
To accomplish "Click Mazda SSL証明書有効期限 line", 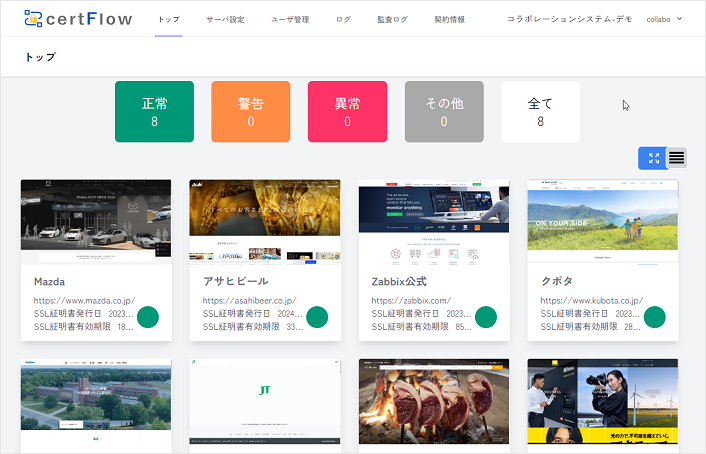I will (x=83, y=327).
